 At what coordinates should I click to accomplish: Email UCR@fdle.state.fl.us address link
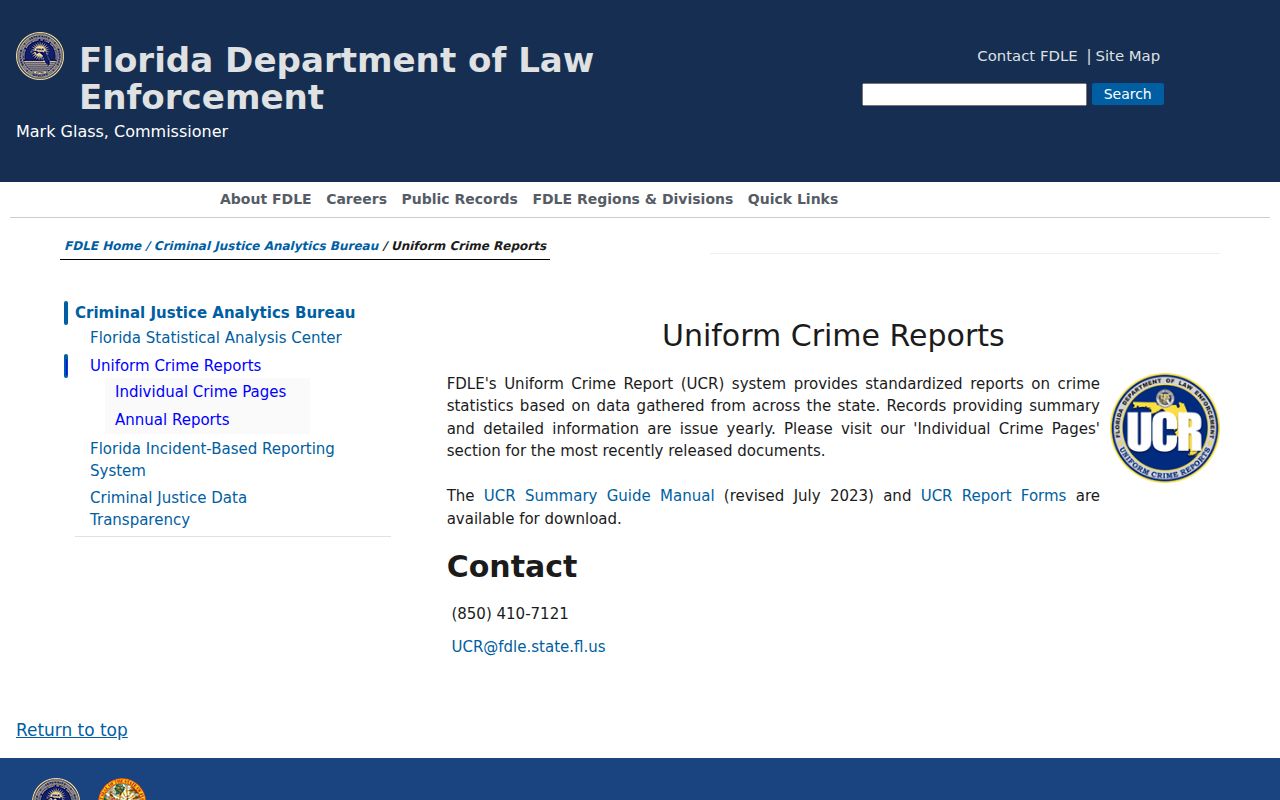tap(528, 647)
